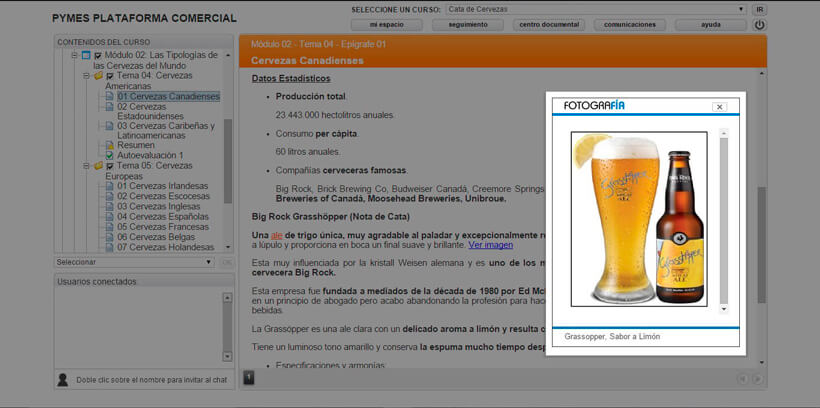Collapse the Módulo 02 tree node
Image resolution: width=820 pixels, height=408 pixels.
74,55
